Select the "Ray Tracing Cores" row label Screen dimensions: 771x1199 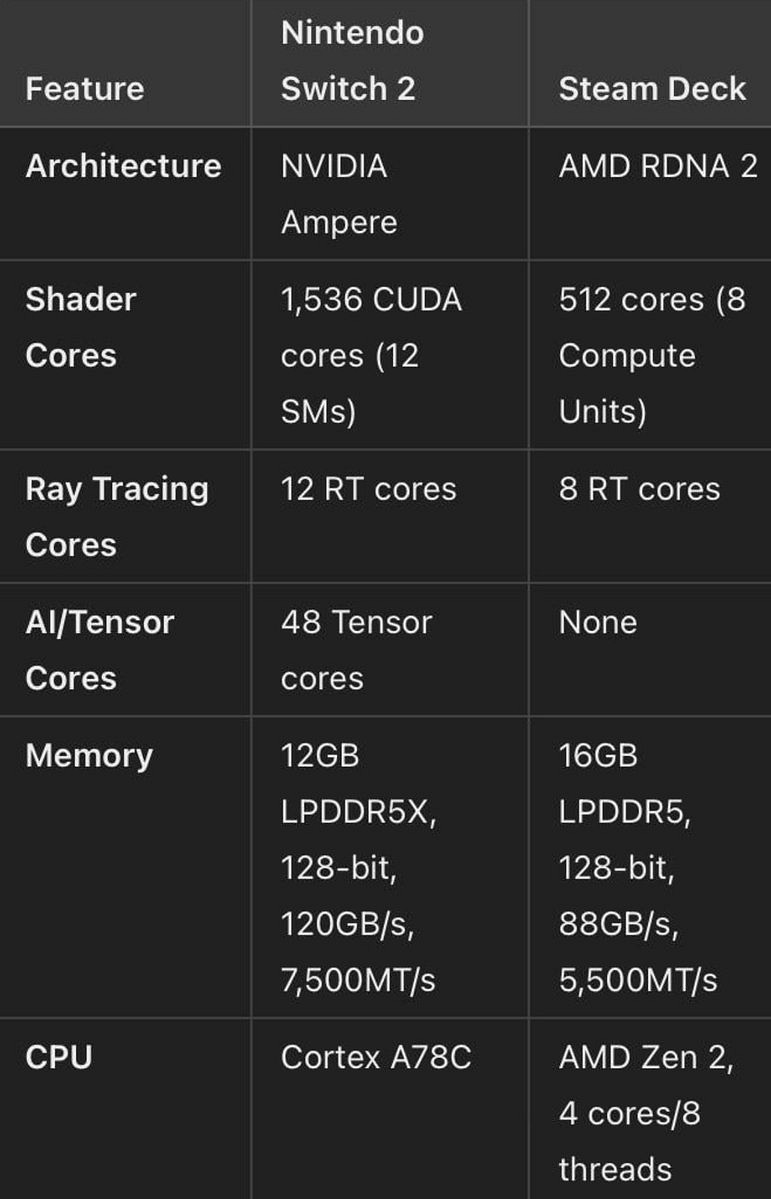click(116, 516)
